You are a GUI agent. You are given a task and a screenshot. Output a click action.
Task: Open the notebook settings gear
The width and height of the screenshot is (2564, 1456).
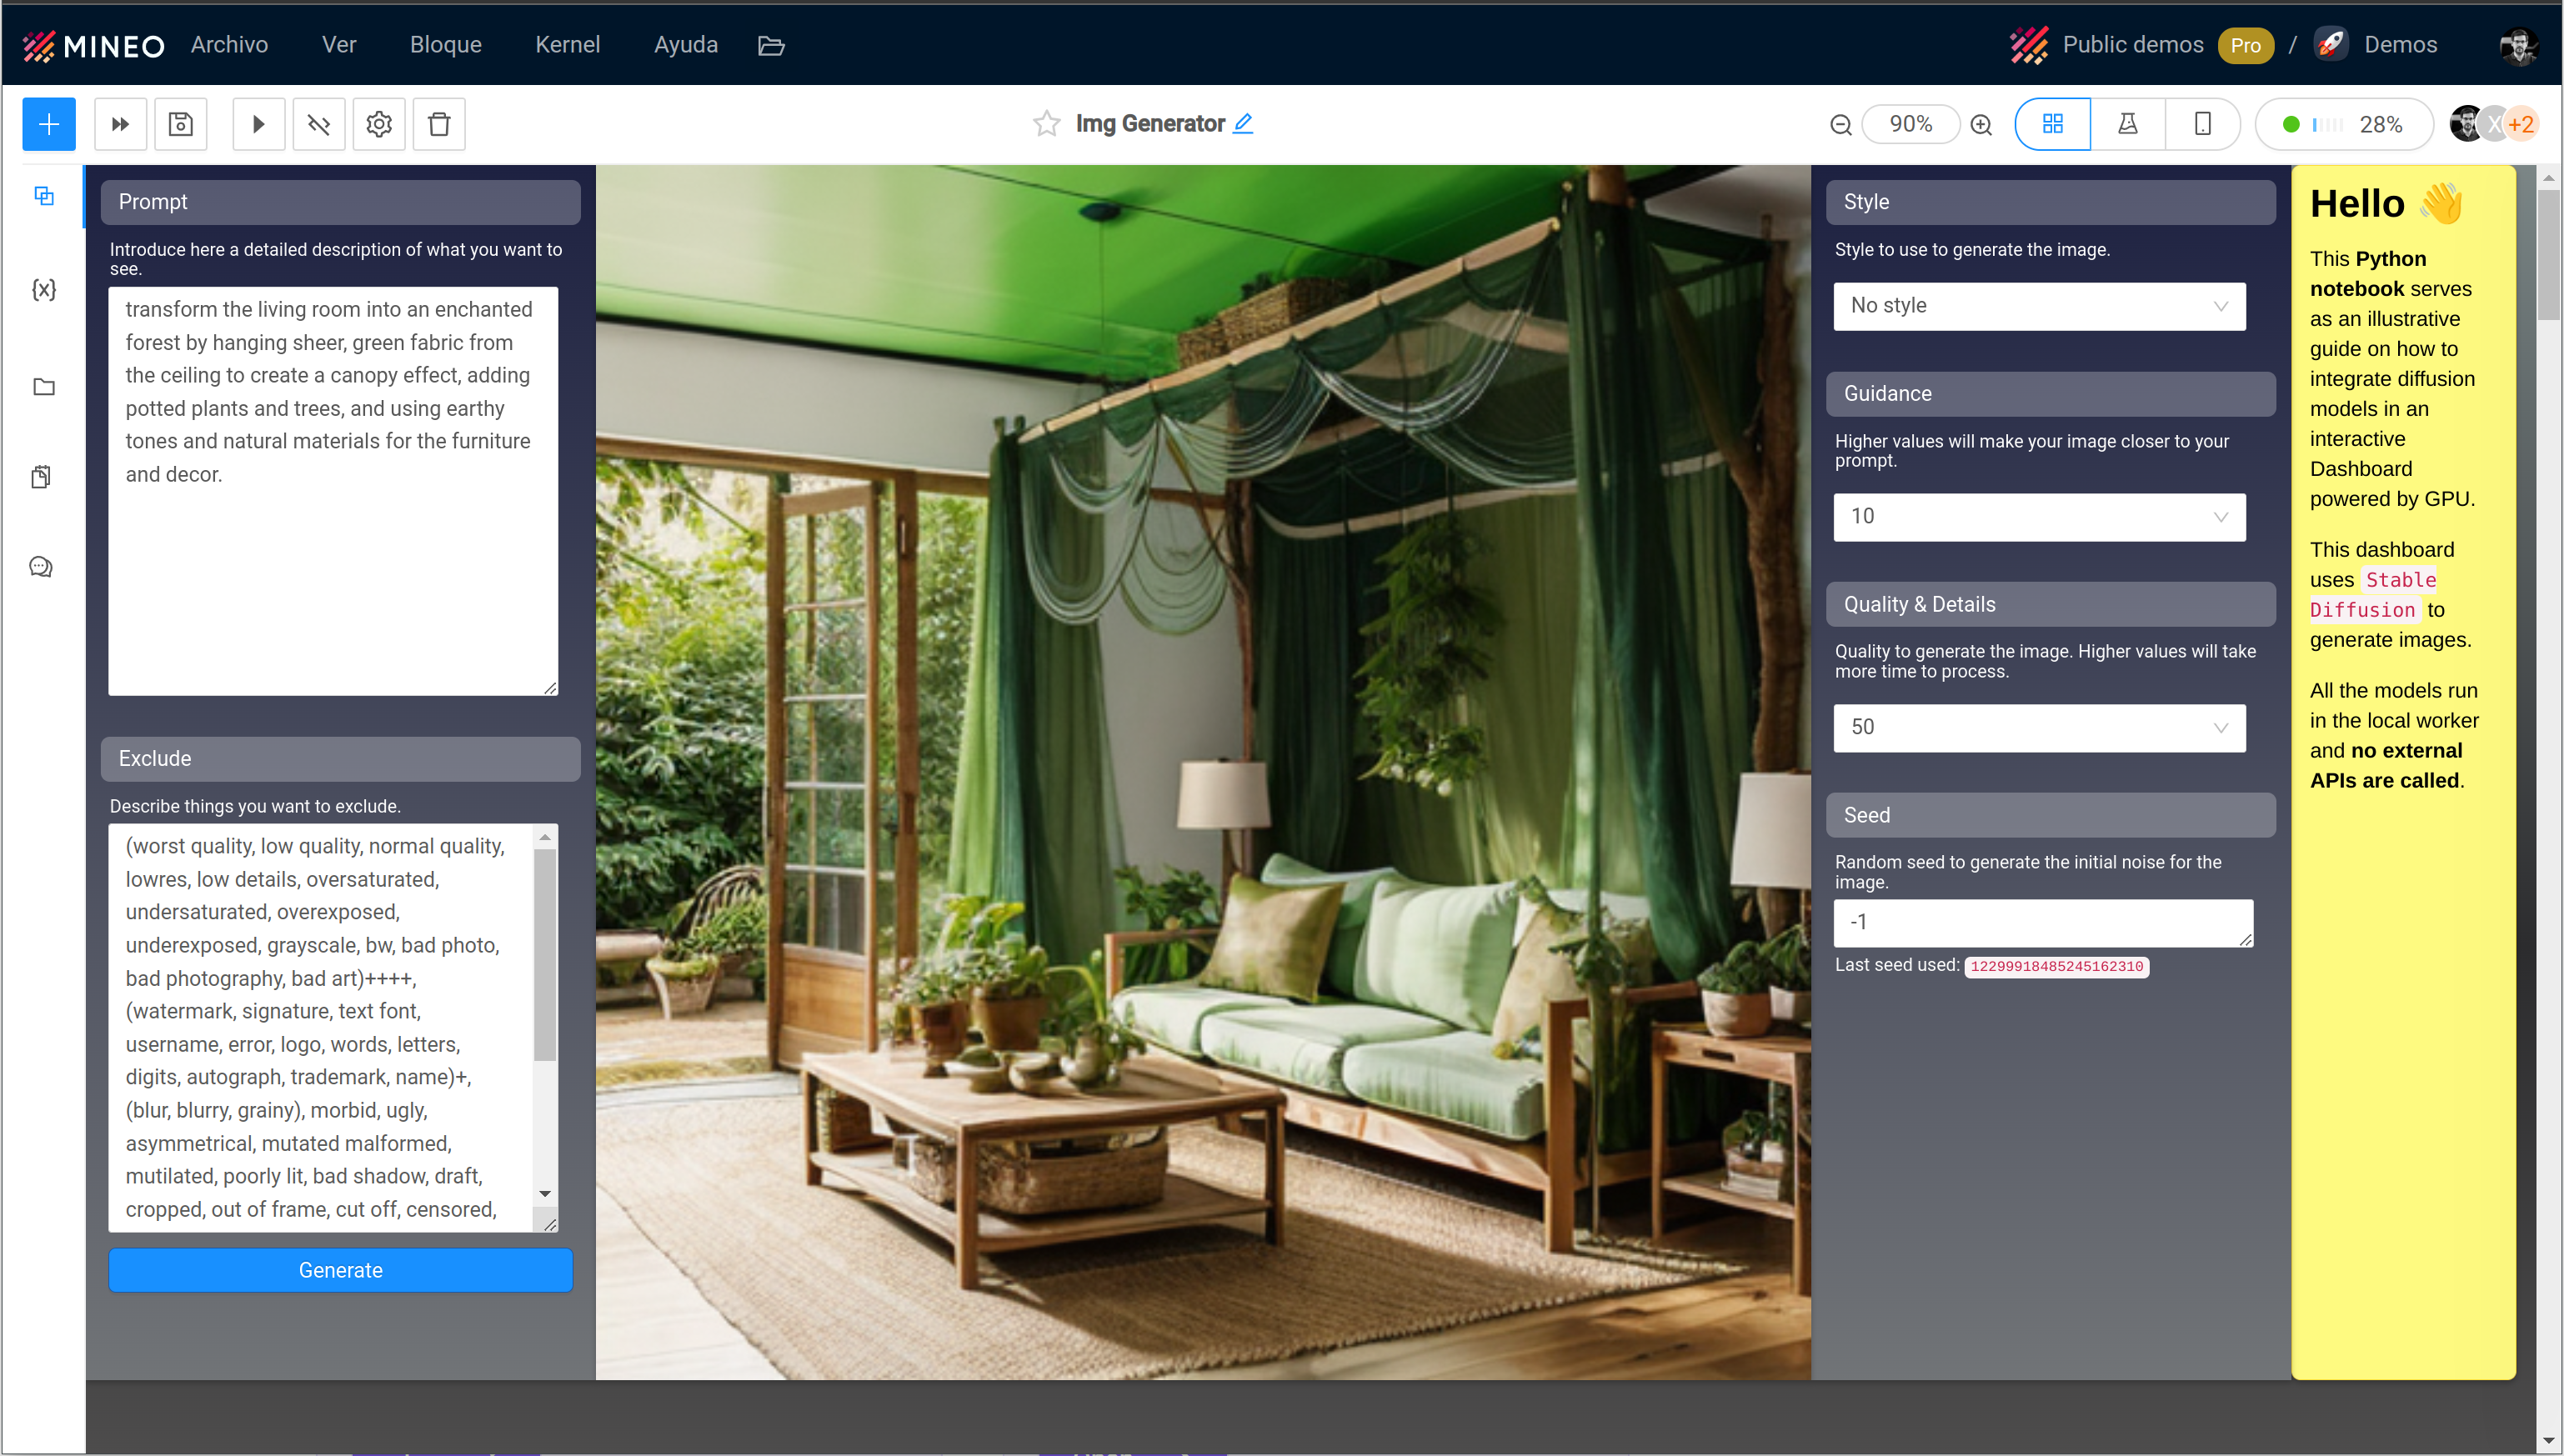point(378,124)
